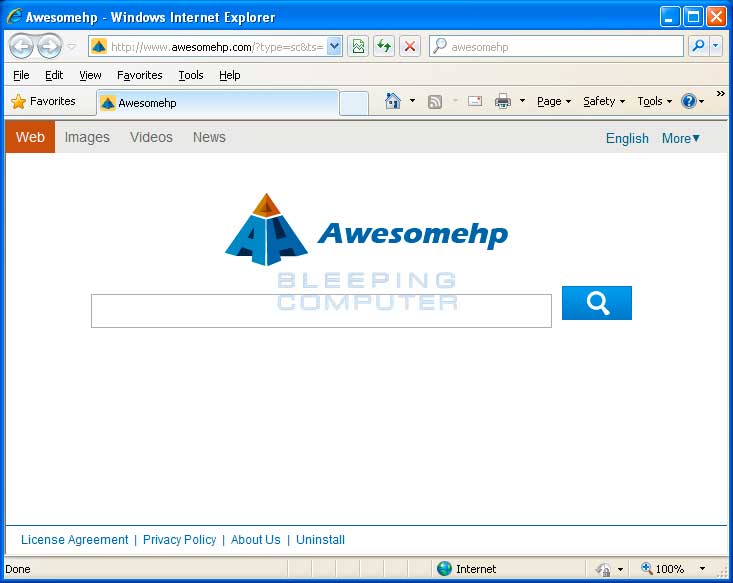This screenshot has width=733, height=583.
Task: Click the magnifier Search button in toolbar
Action: click(x=698, y=46)
